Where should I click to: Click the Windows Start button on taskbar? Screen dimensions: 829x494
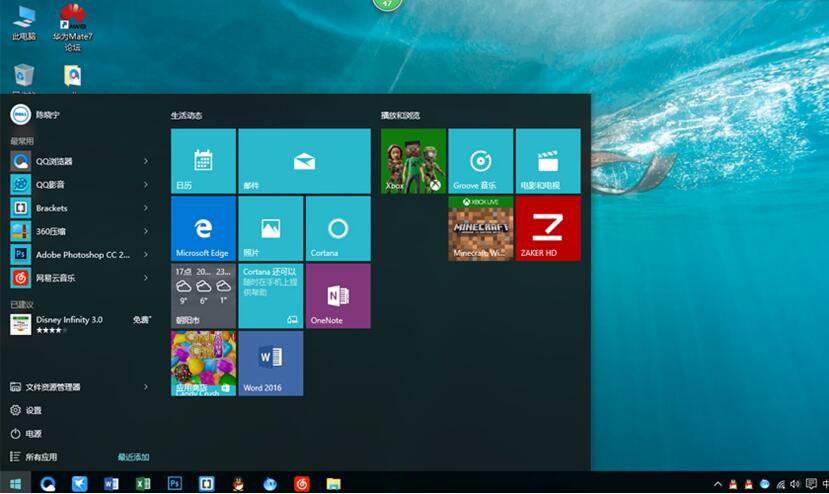pos(15,483)
